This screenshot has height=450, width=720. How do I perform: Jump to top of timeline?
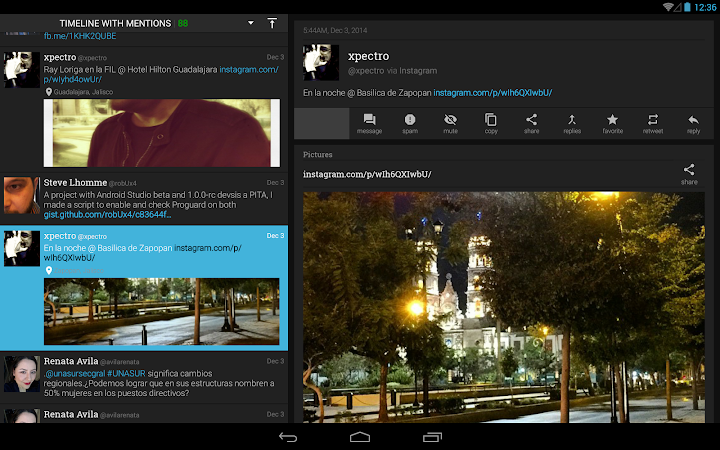pos(272,22)
